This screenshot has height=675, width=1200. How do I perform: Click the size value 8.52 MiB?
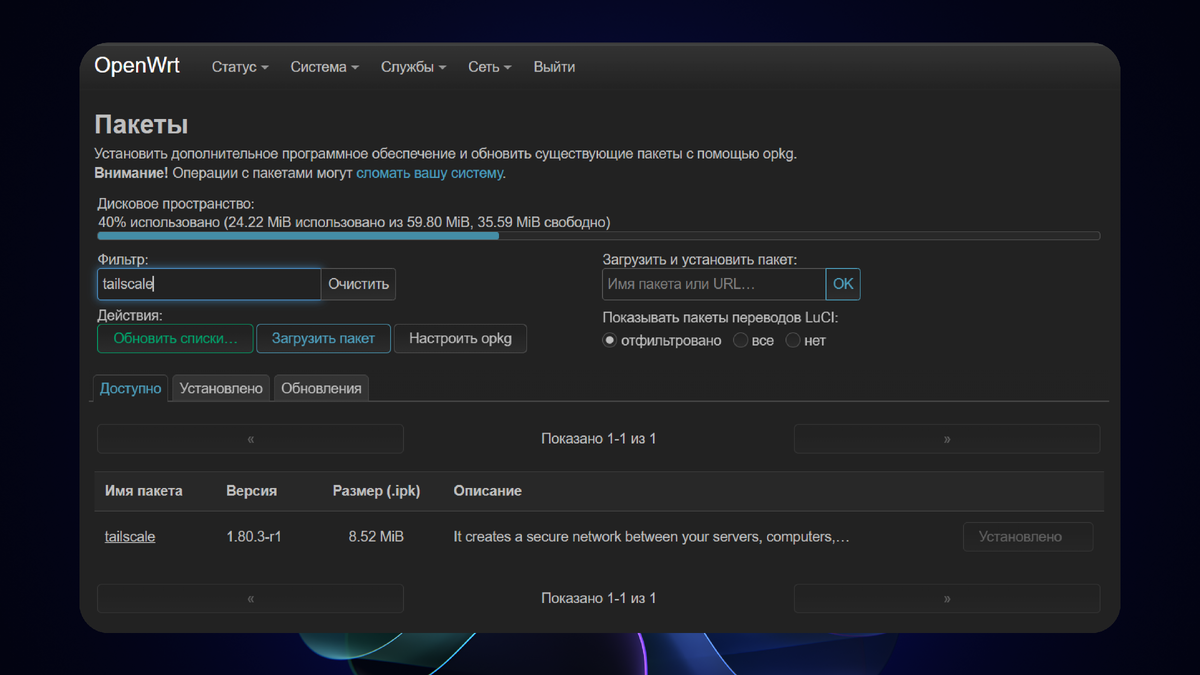377,537
